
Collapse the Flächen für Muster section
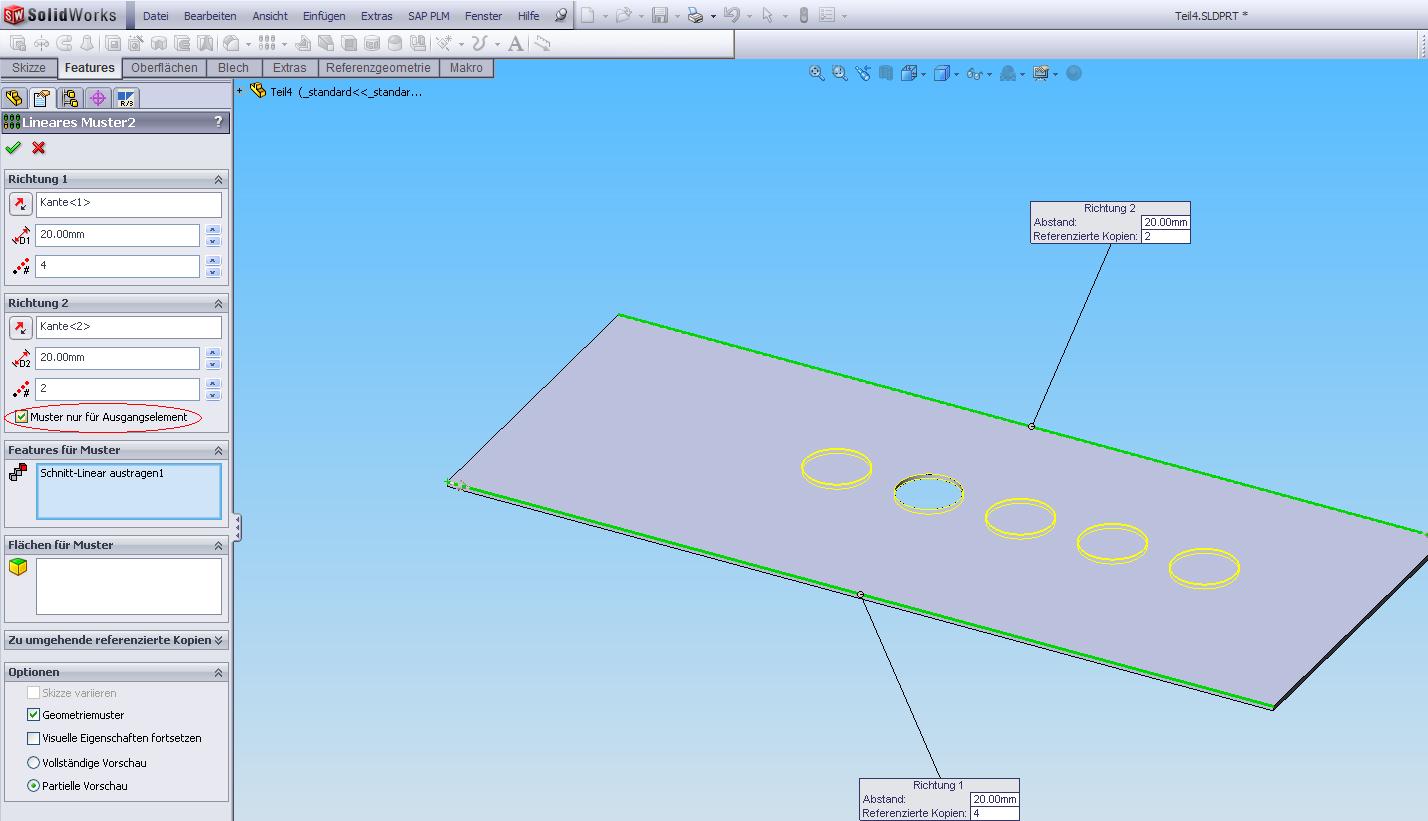[218, 545]
